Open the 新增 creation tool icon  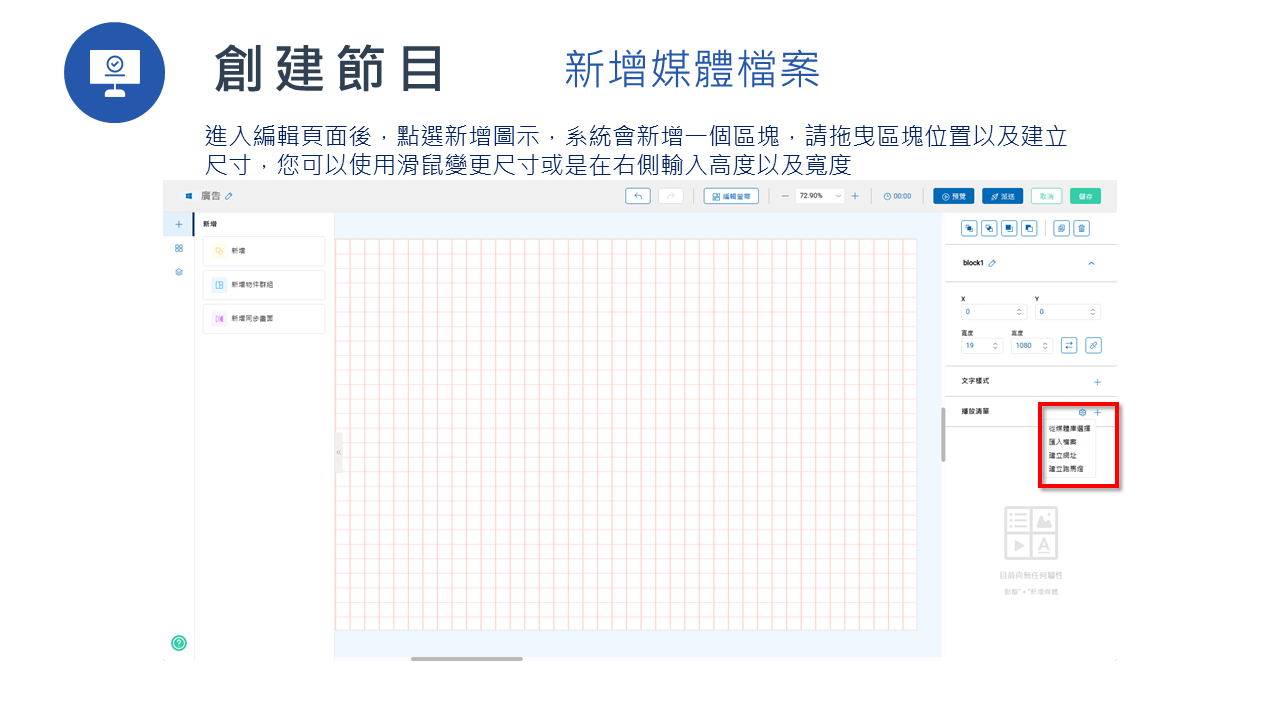(x=220, y=251)
